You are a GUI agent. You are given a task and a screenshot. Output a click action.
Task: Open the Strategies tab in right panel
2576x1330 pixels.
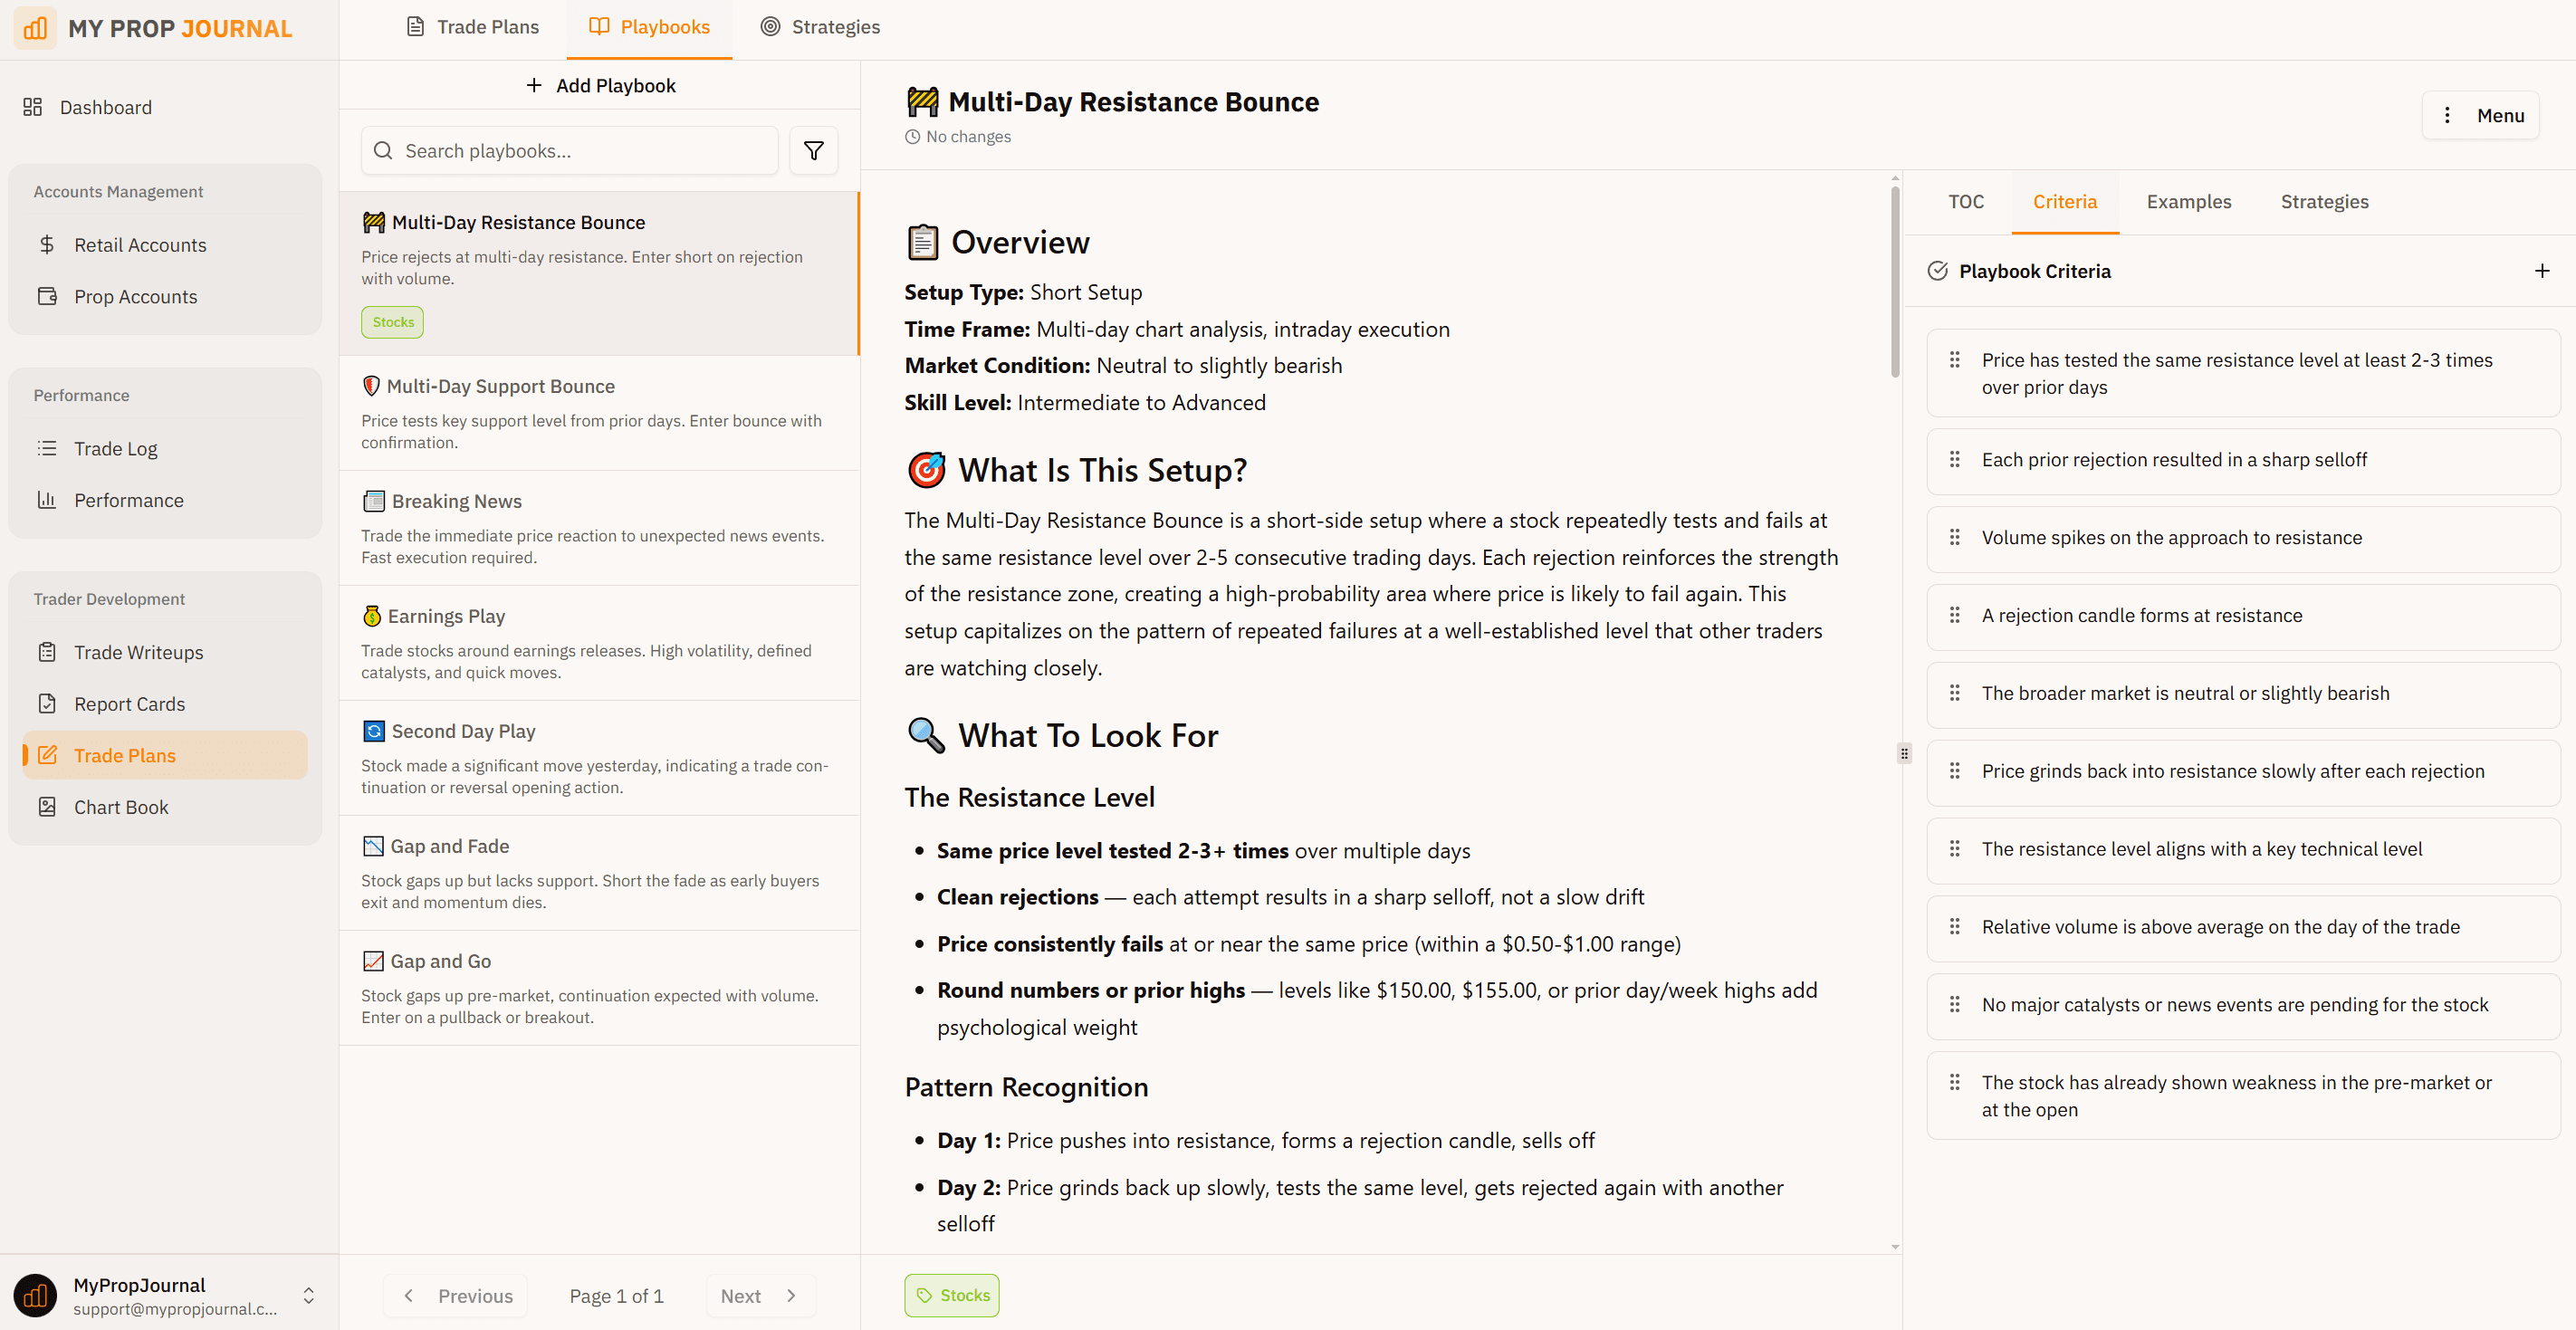coord(2324,202)
